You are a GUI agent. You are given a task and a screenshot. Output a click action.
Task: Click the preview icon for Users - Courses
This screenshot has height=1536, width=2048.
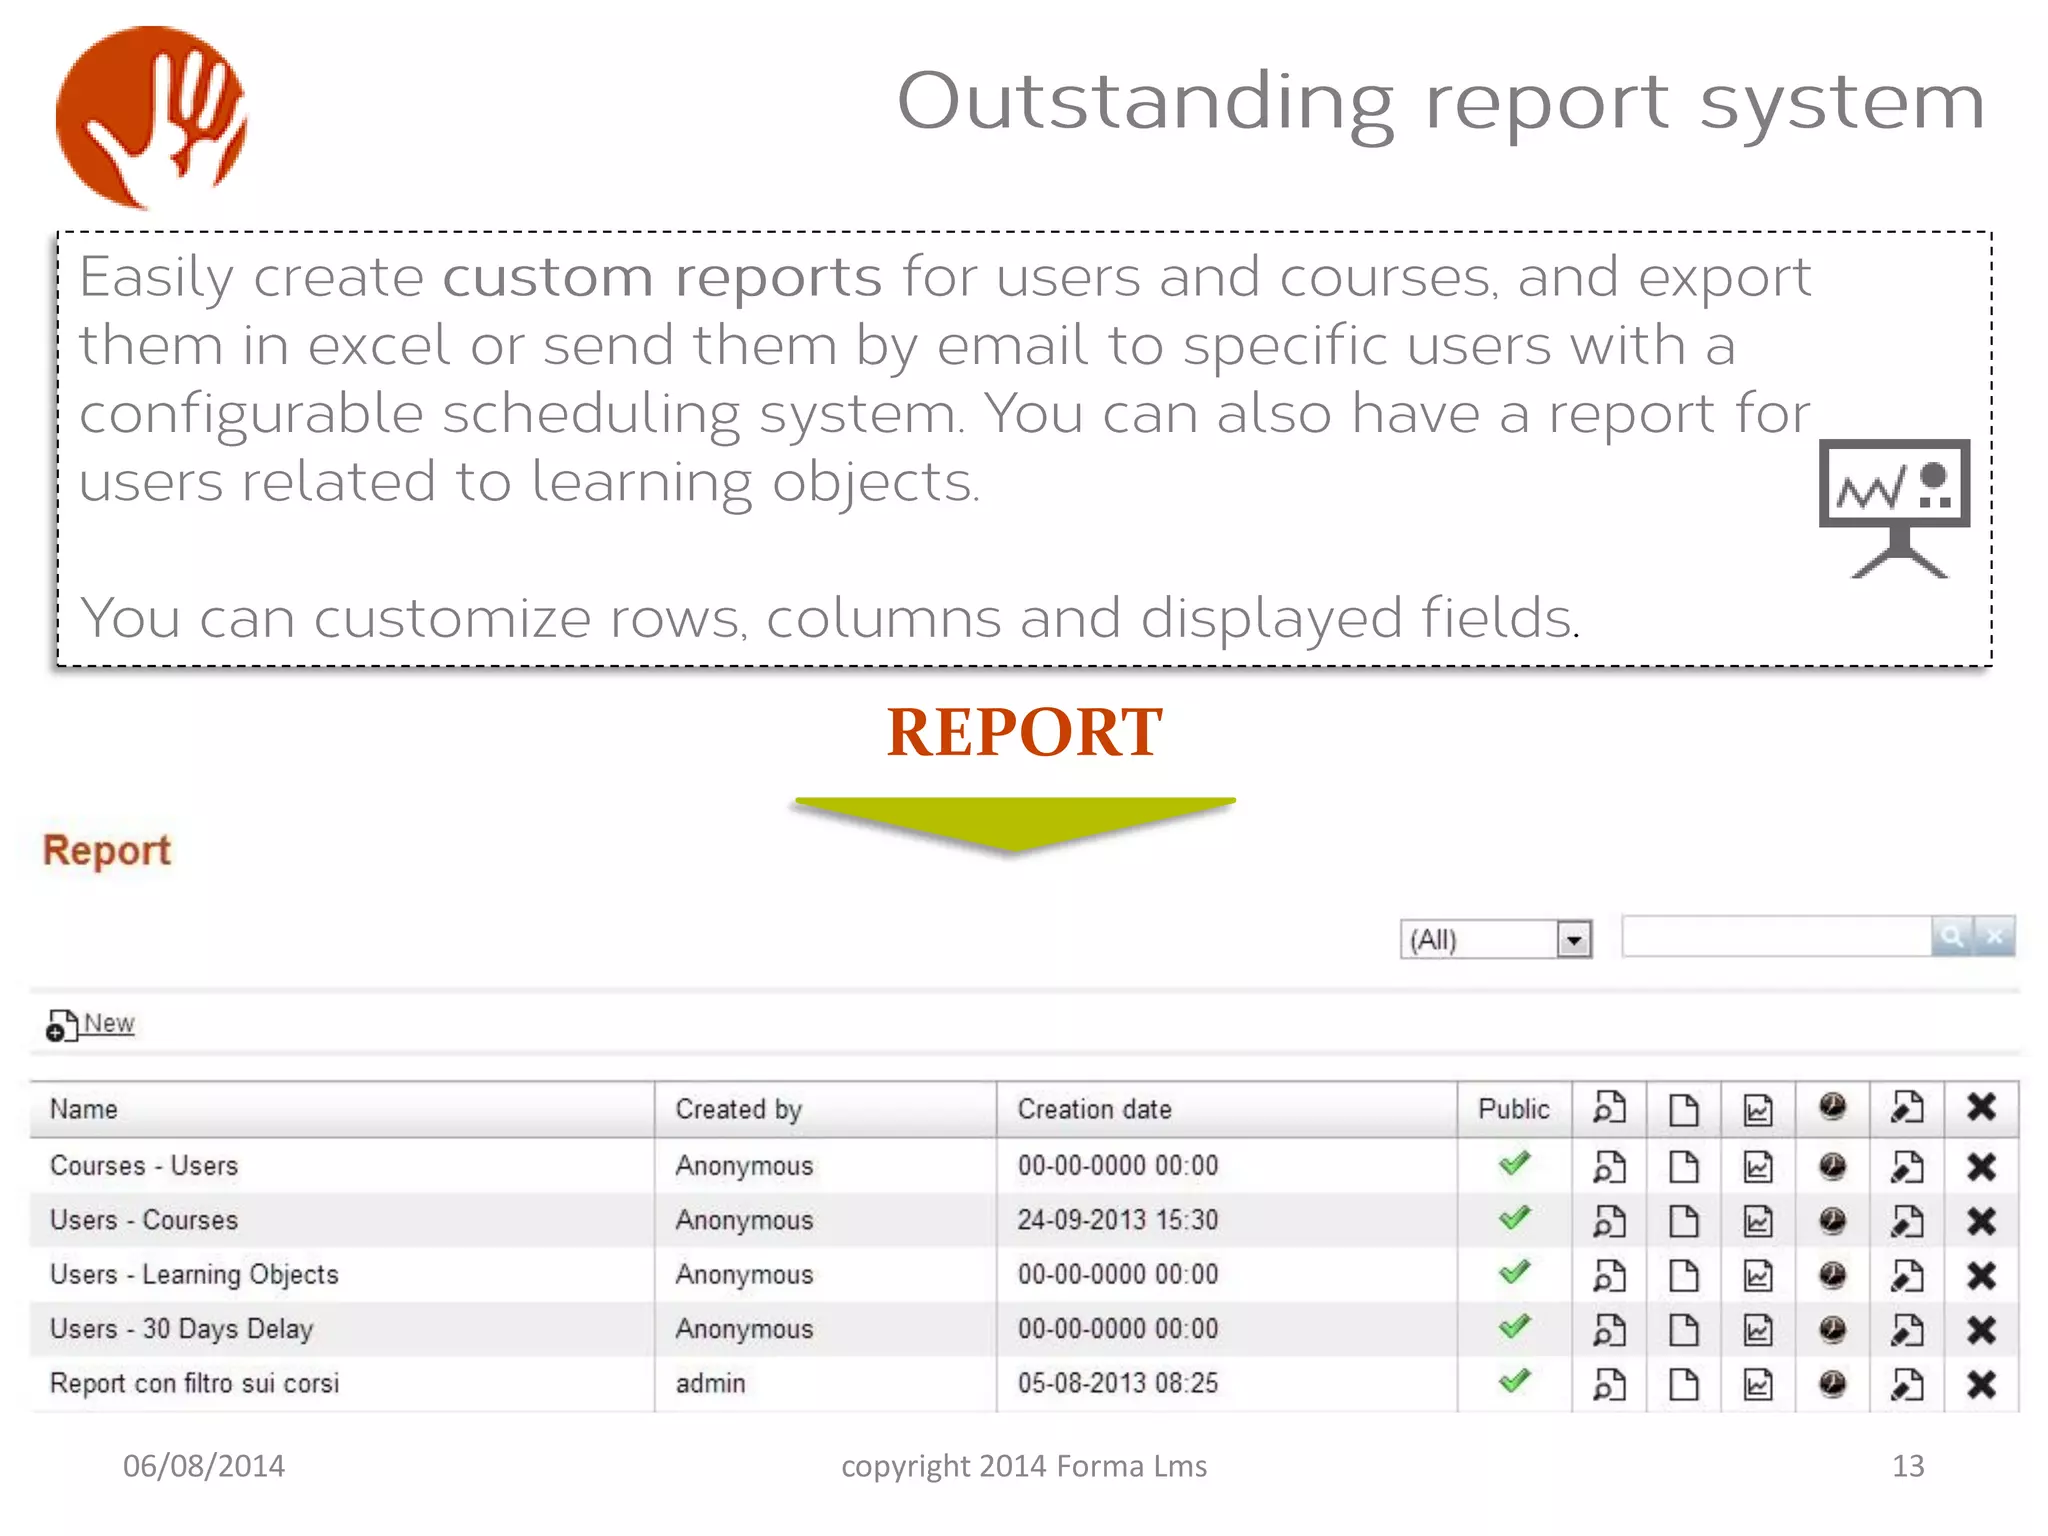(x=1609, y=1221)
